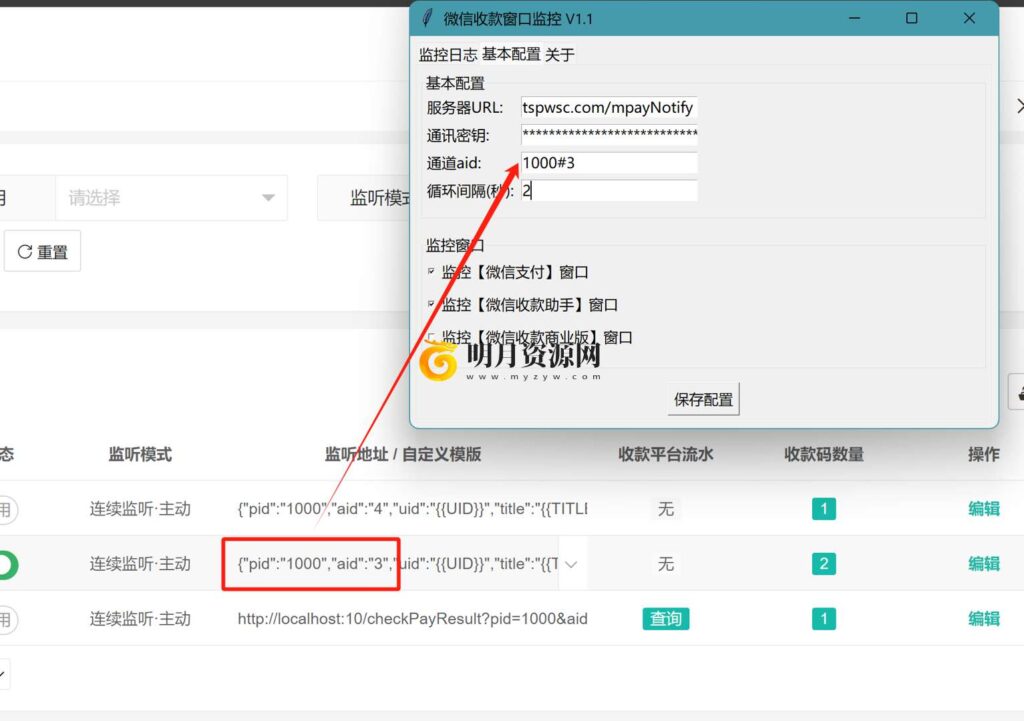This screenshot has height=721, width=1024.
Task: Disable 监控【微信支付】窗口 checkbox
Action: coord(430,270)
